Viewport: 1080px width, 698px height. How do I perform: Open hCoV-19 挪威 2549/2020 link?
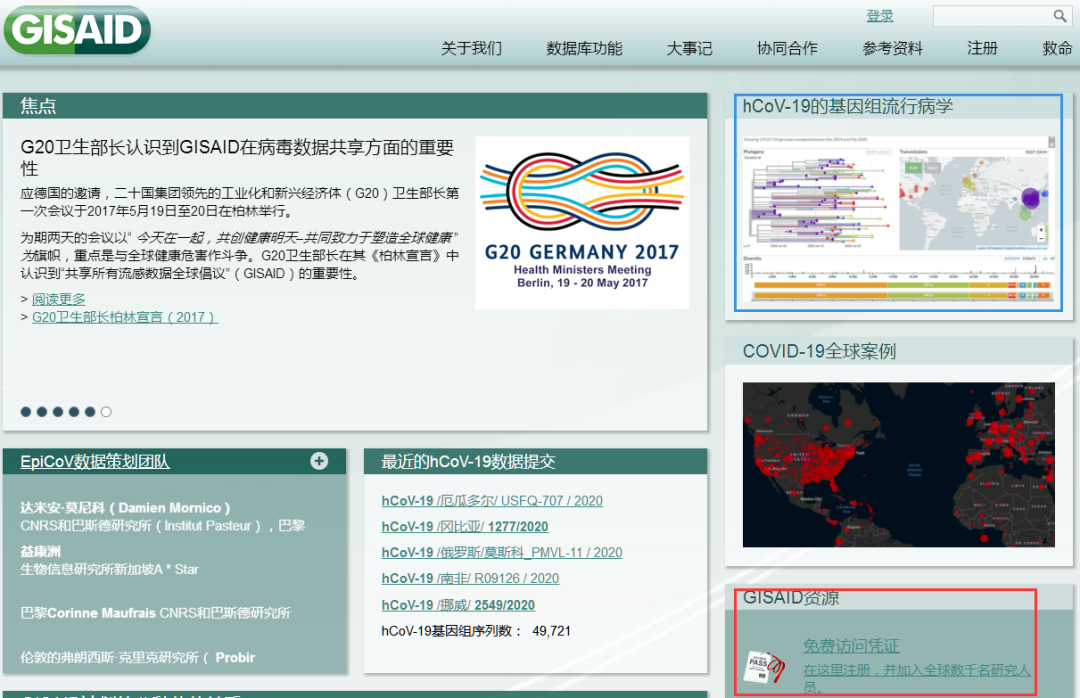(458, 605)
